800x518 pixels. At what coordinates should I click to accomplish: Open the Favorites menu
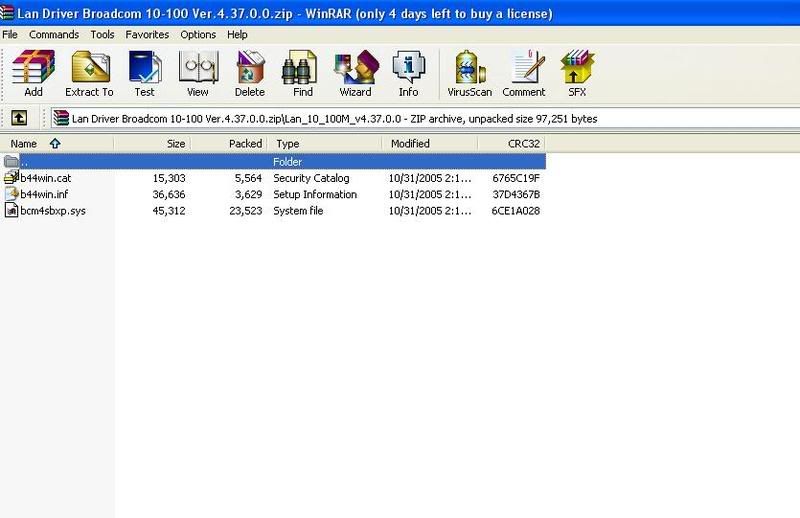point(147,35)
